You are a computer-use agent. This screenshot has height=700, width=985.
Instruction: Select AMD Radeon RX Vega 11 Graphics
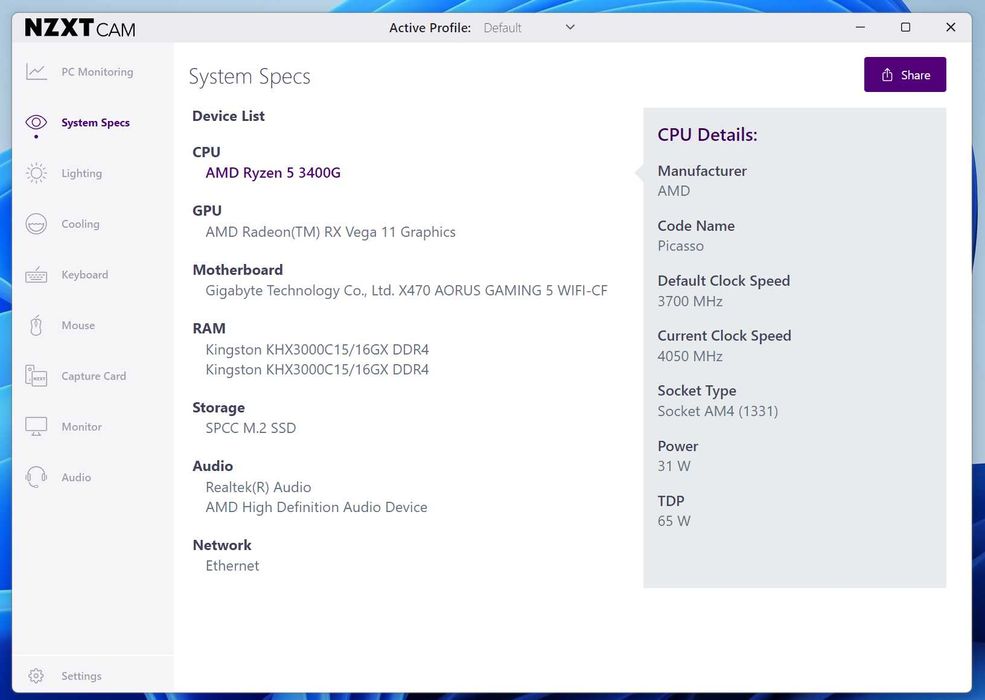pyautogui.click(x=330, y=232)
